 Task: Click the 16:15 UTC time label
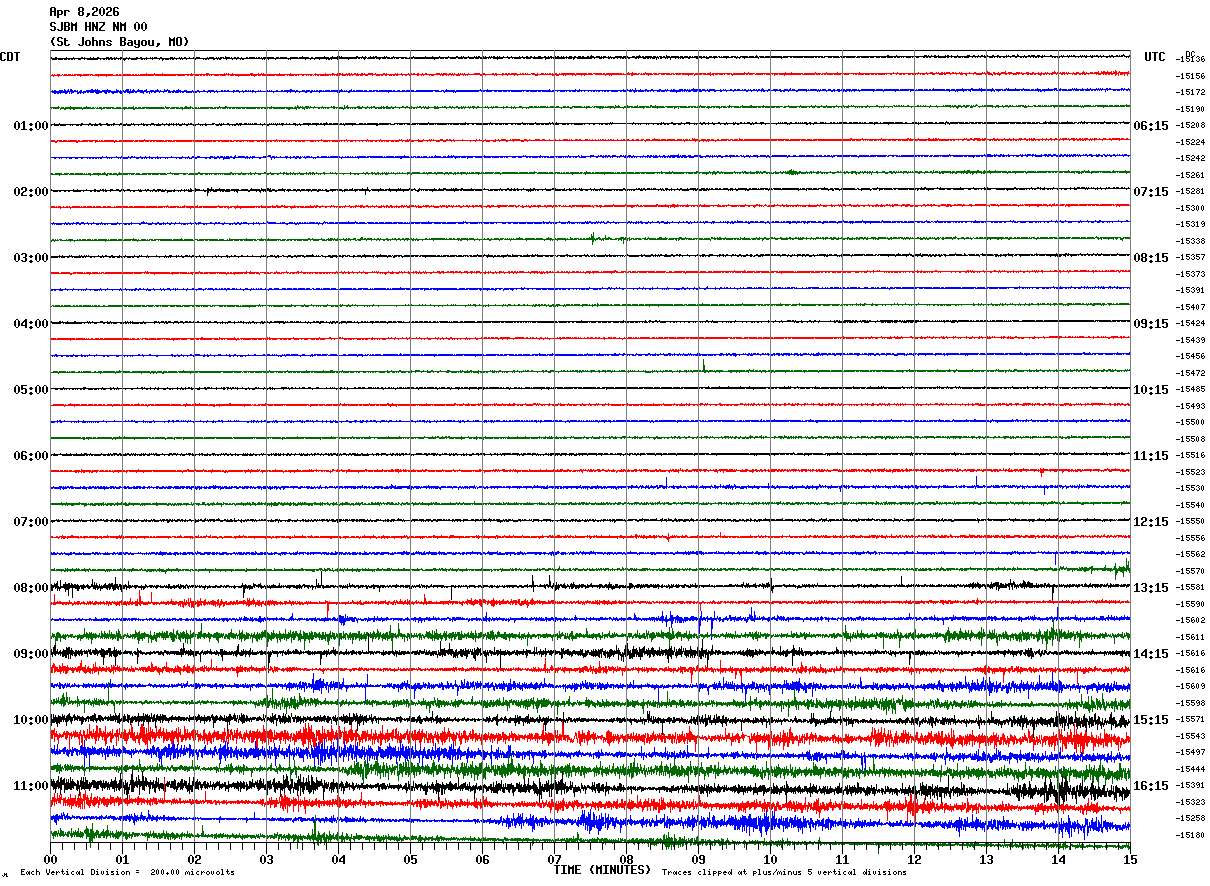pos(1151,786)
